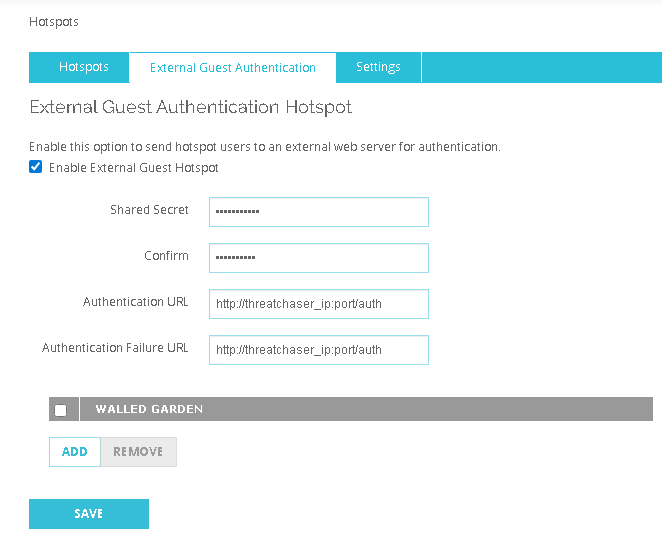Tick the Walled Garden header checkbox
662x556 pixels.
click(61, 410)
